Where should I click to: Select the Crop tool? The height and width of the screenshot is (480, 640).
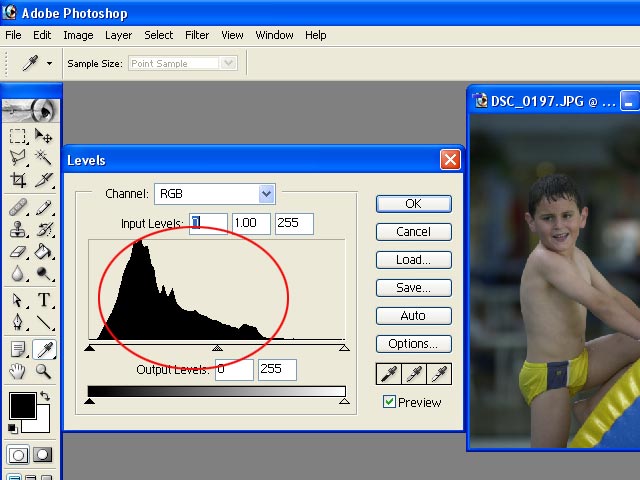(x=18, y=180)
